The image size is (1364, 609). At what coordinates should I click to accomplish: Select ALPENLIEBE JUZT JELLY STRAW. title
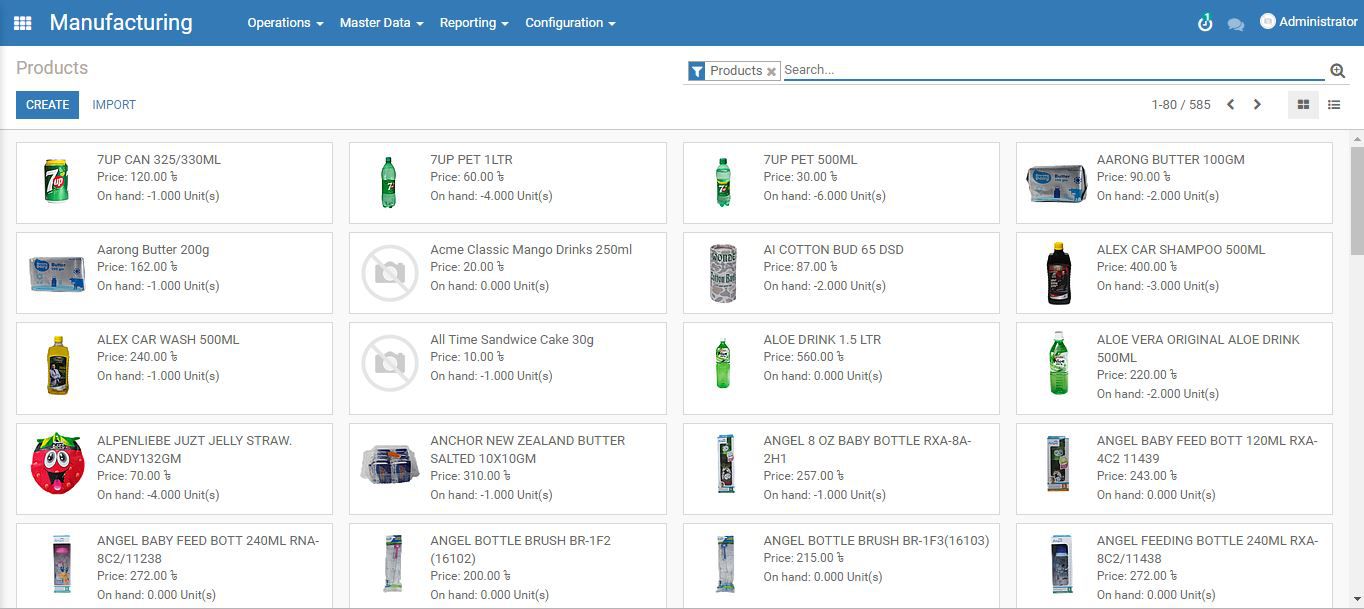click(194, 449)
